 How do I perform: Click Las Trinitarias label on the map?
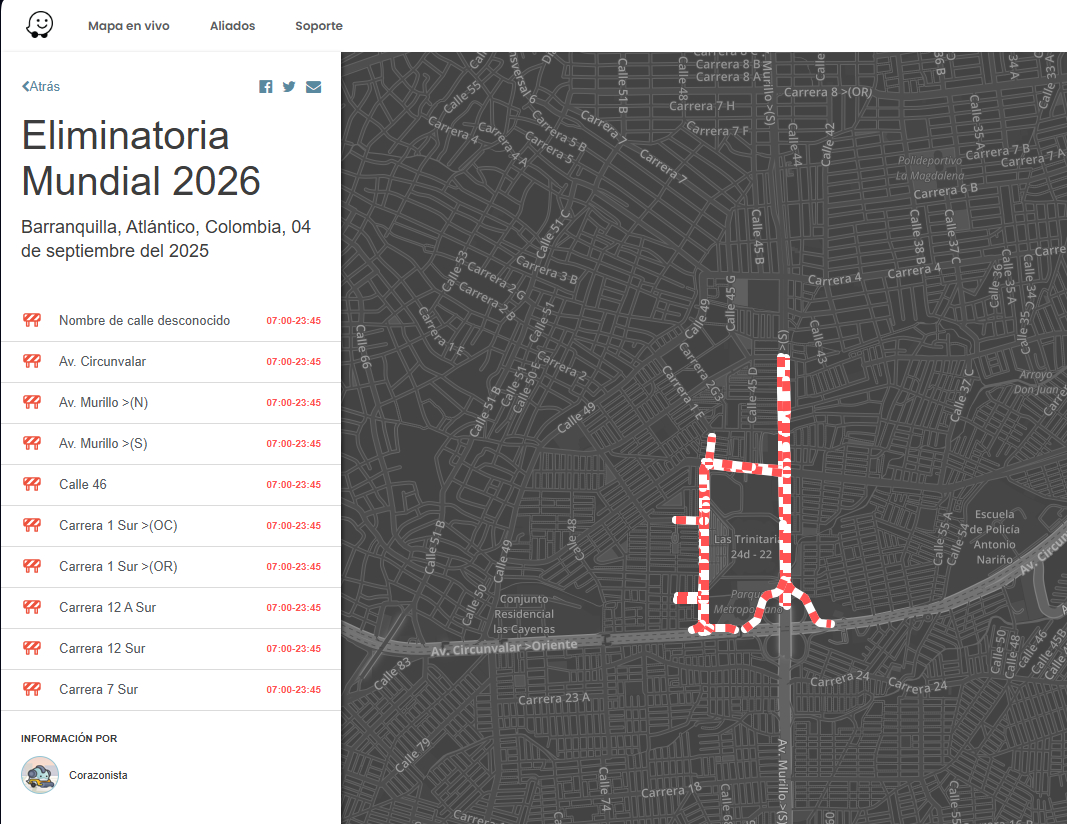pos(743,540)
